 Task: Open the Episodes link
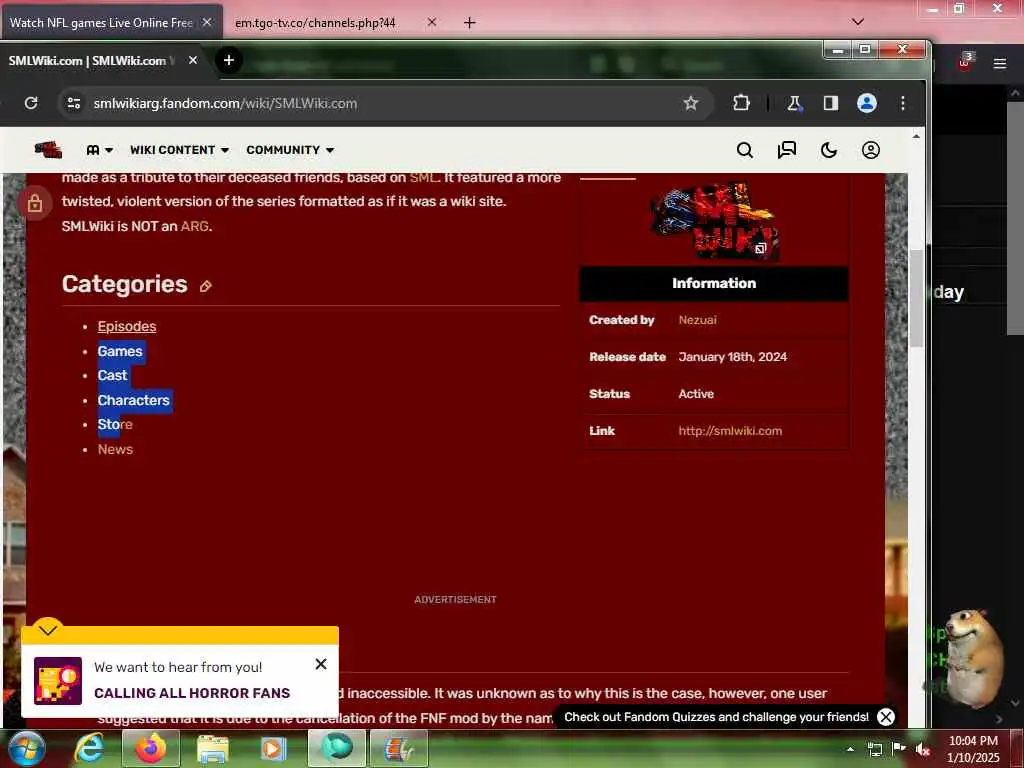point(127,327)
